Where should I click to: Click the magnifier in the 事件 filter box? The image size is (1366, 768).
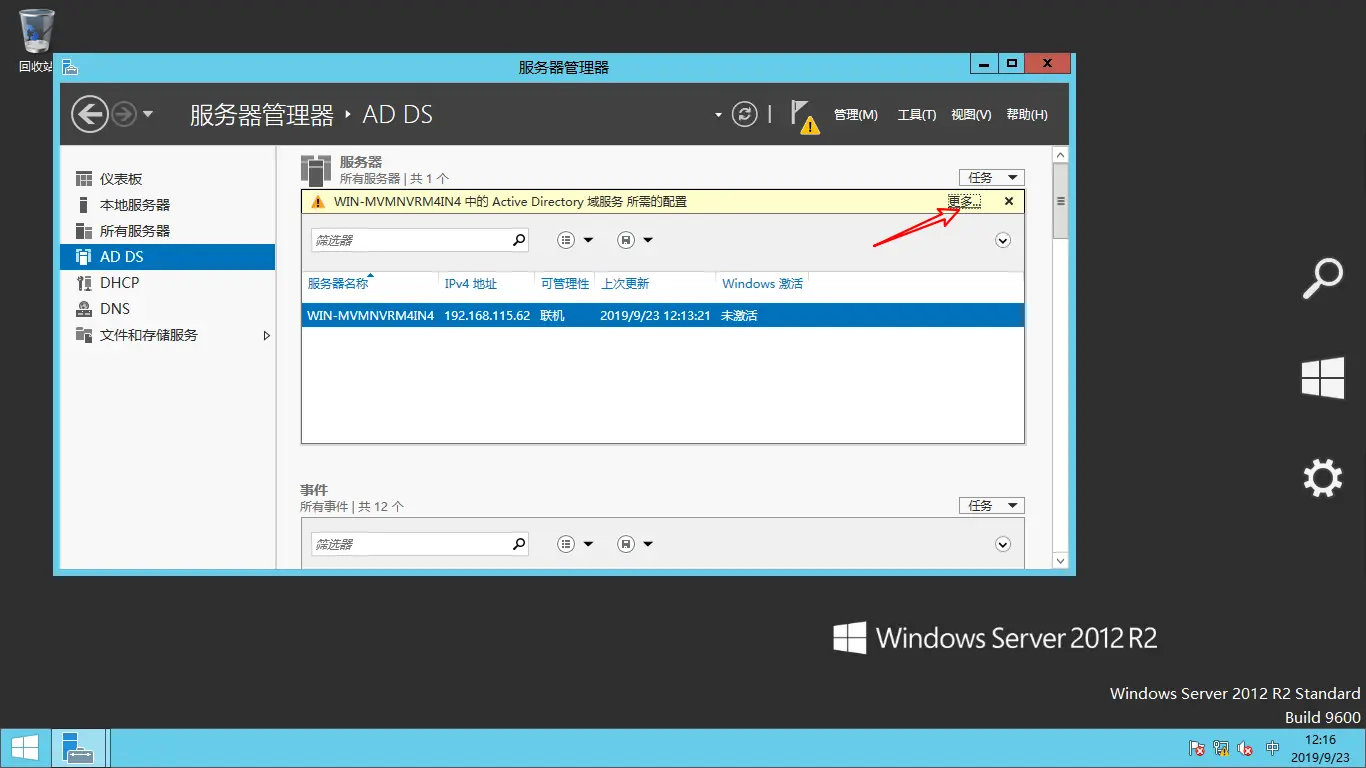(519, 544)
